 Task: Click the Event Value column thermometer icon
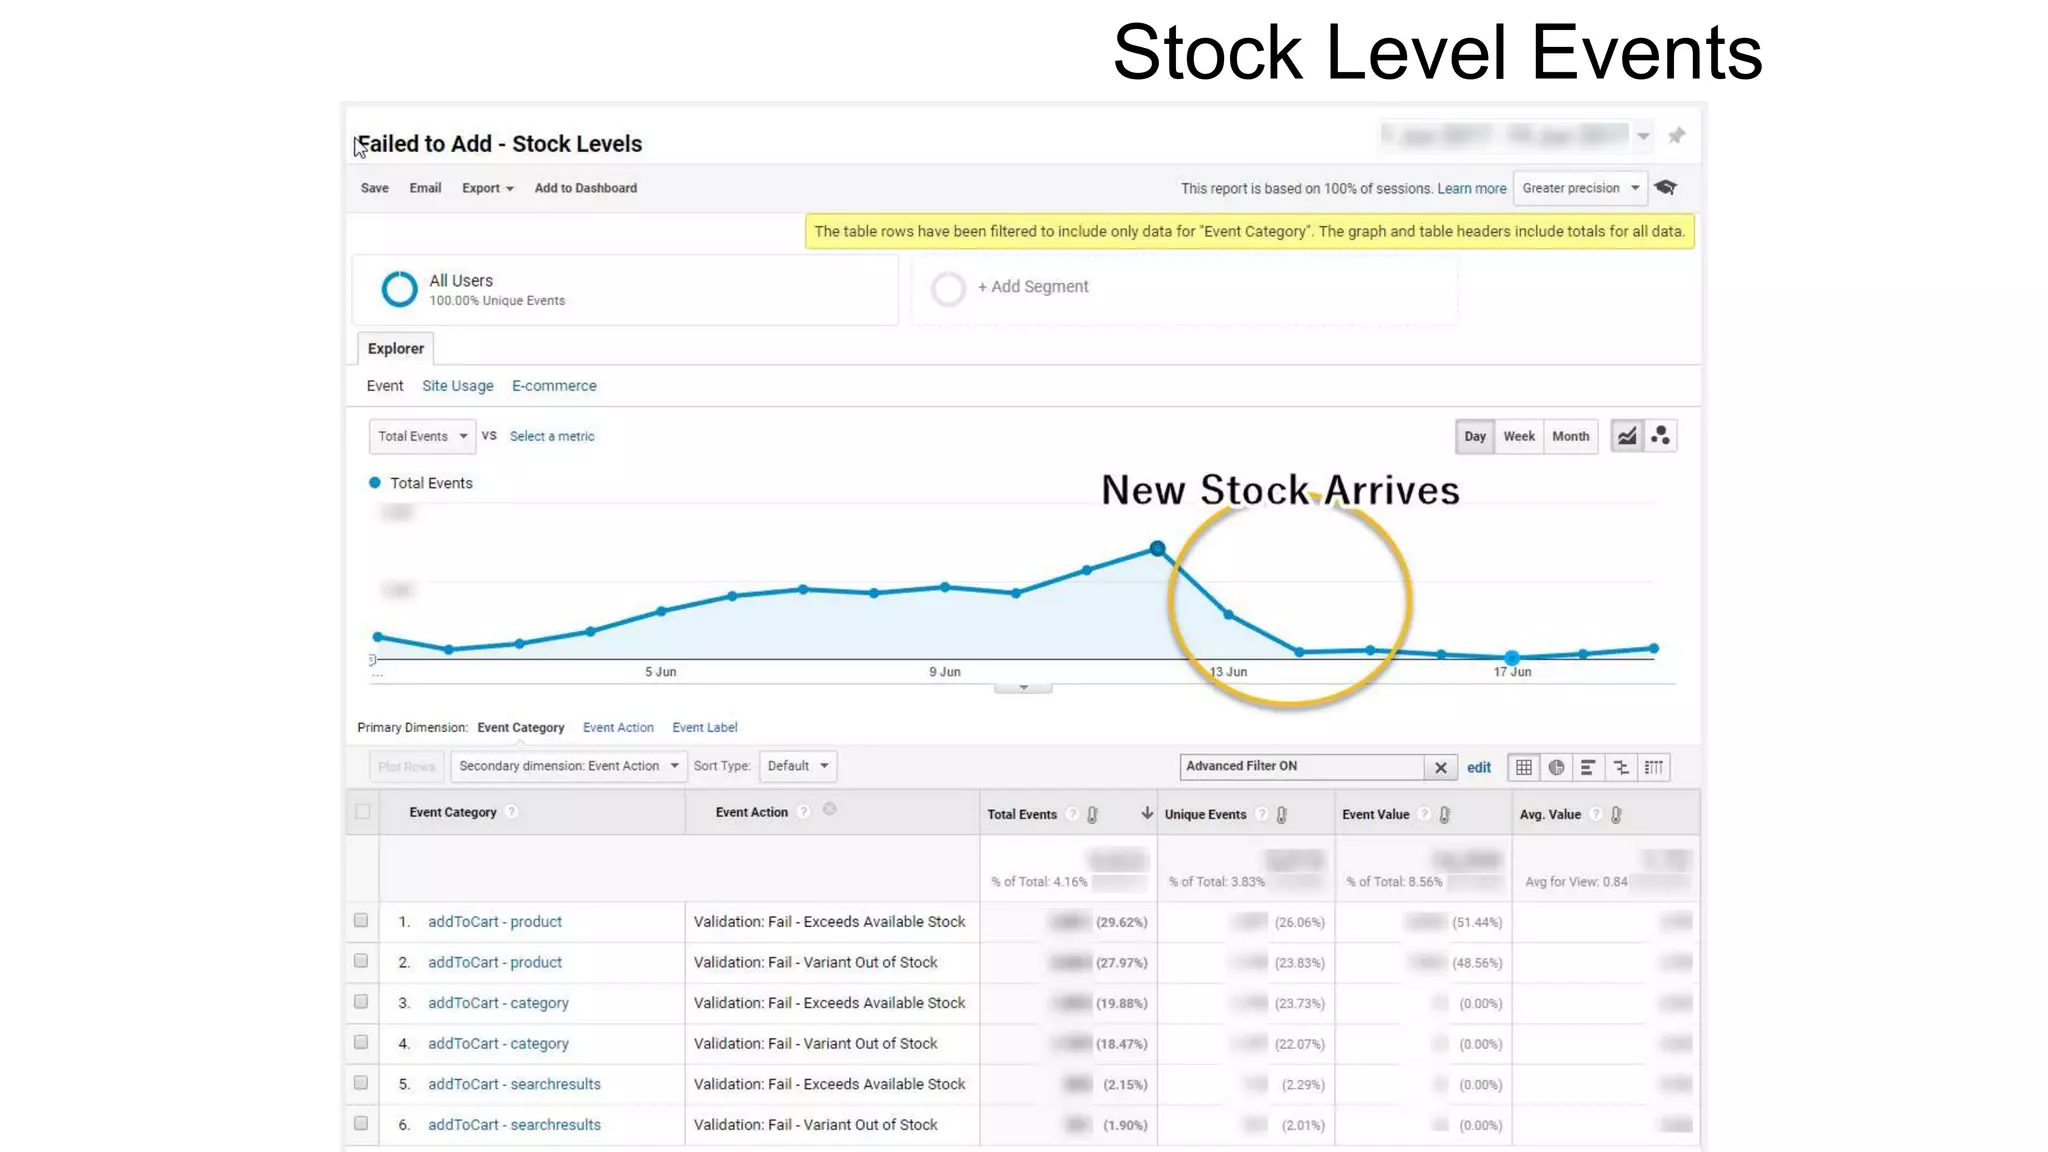pos(1445,815)
